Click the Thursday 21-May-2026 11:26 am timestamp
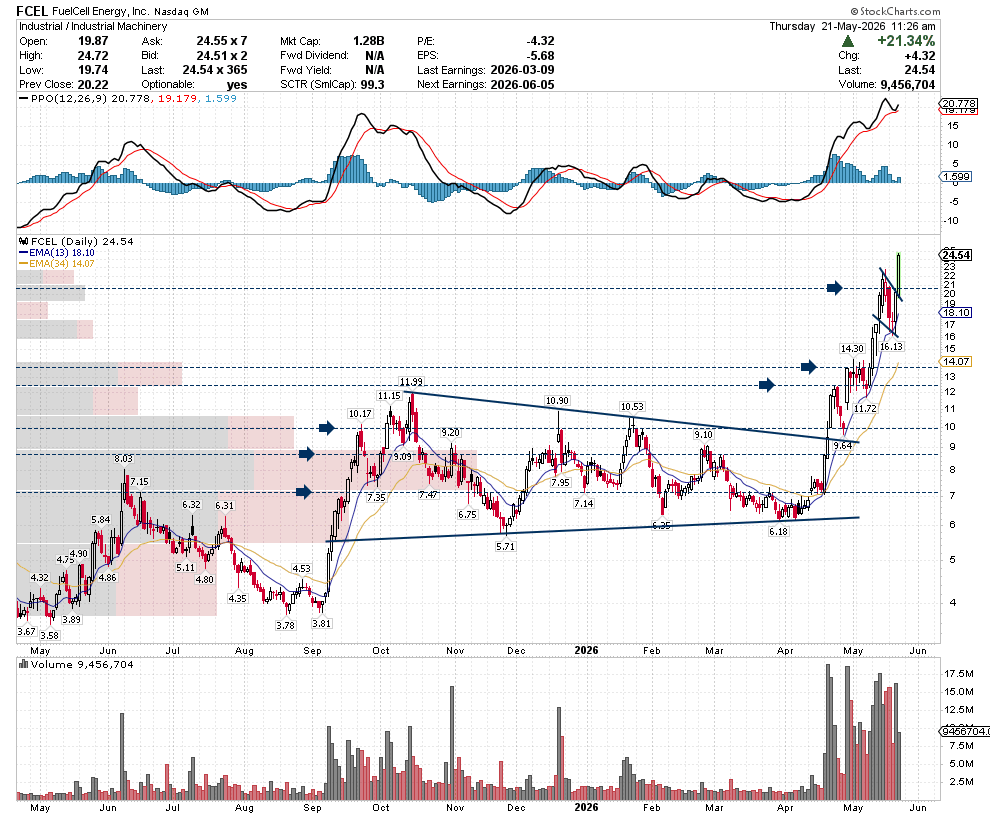 852,27
